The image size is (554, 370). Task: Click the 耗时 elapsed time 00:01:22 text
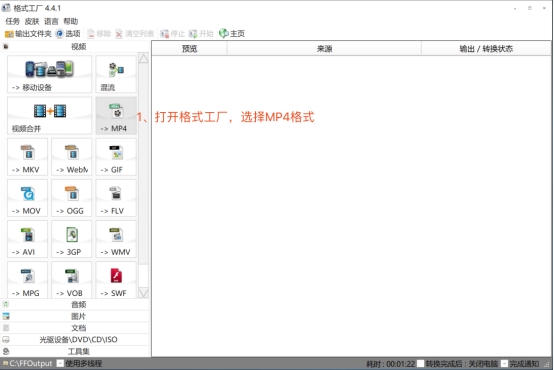tap(390, 364)
